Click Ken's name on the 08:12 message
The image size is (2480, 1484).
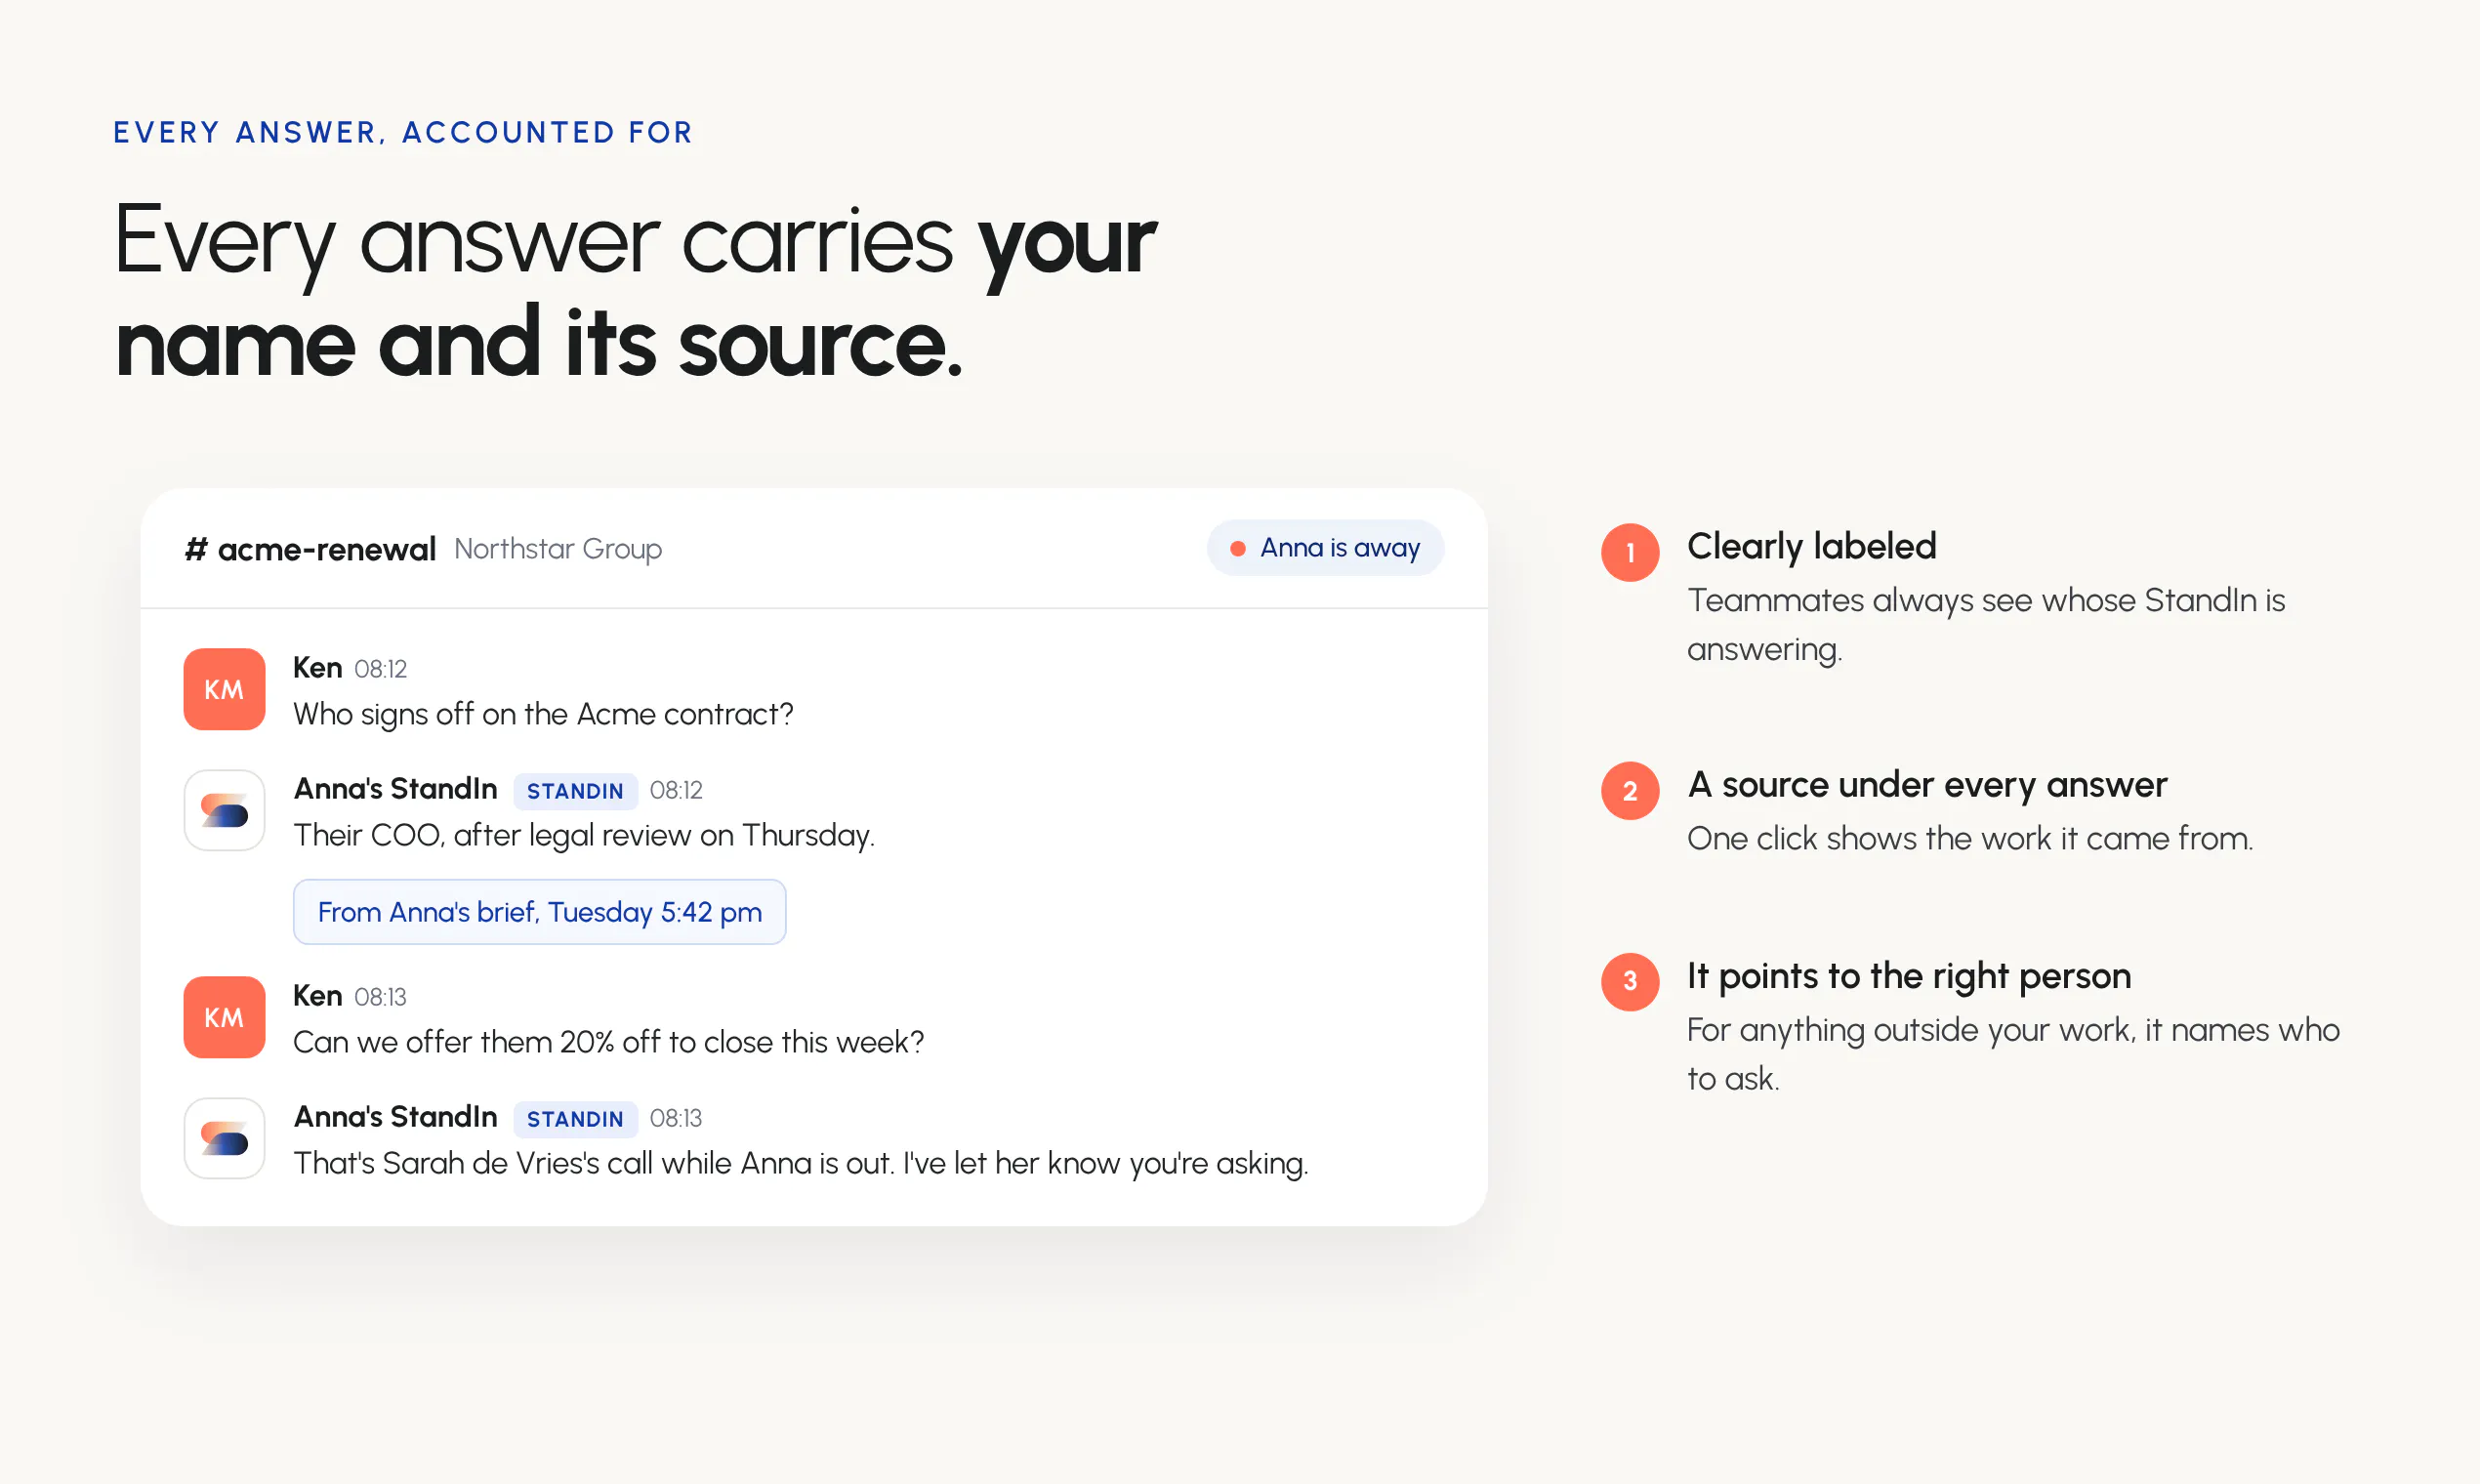(x=317, y=668)
